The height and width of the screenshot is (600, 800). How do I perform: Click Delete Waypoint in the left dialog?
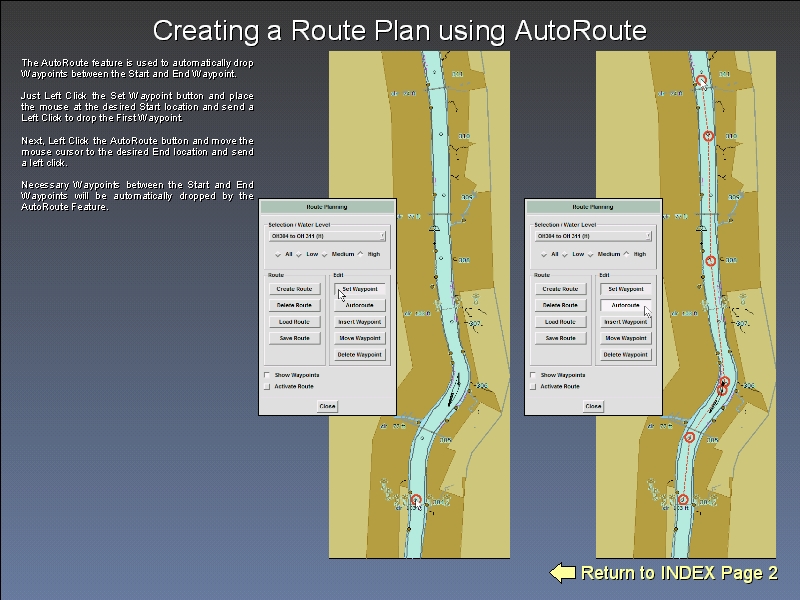click(x=360, y=355)
